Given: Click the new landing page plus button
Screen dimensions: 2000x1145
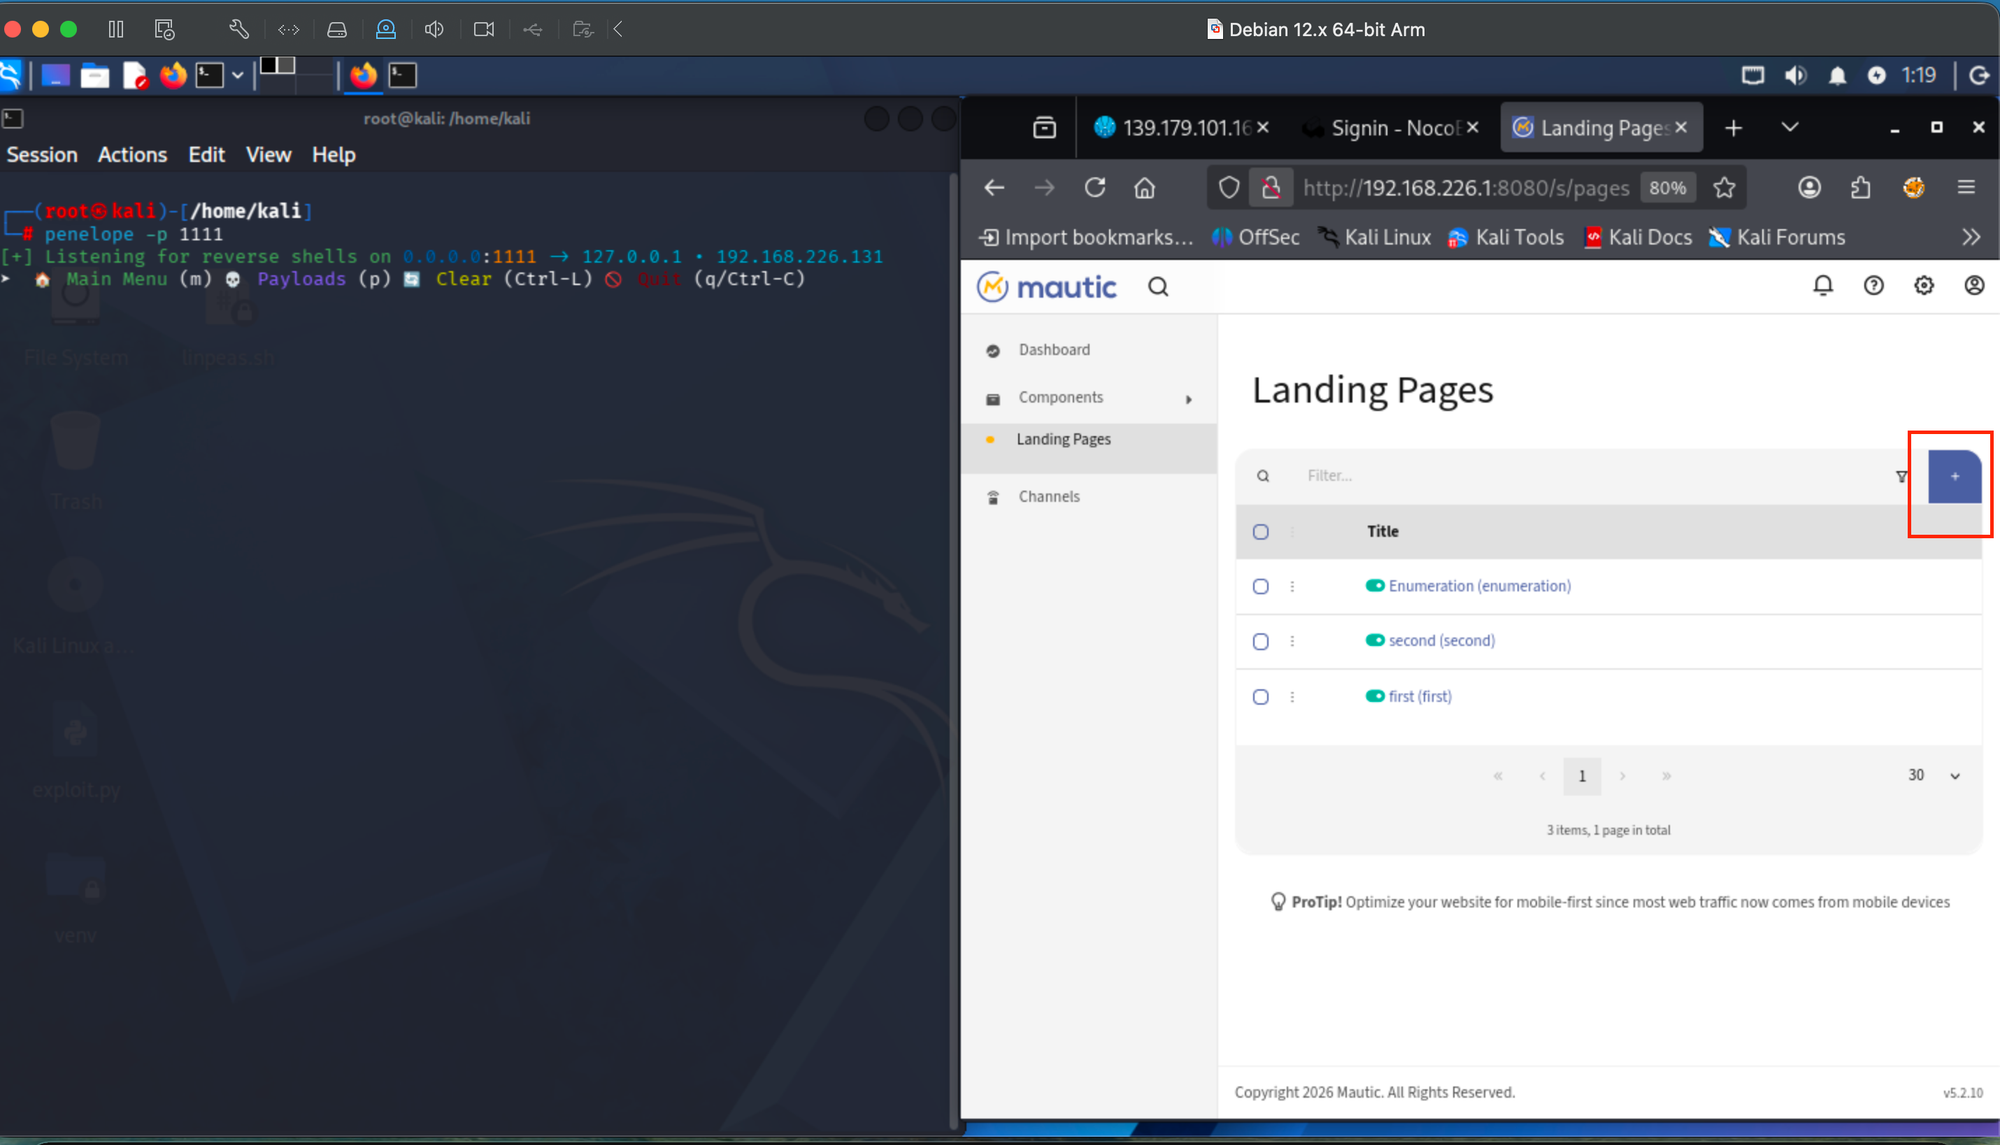Looking at the screenshot, I should [x=1954, y=476].
